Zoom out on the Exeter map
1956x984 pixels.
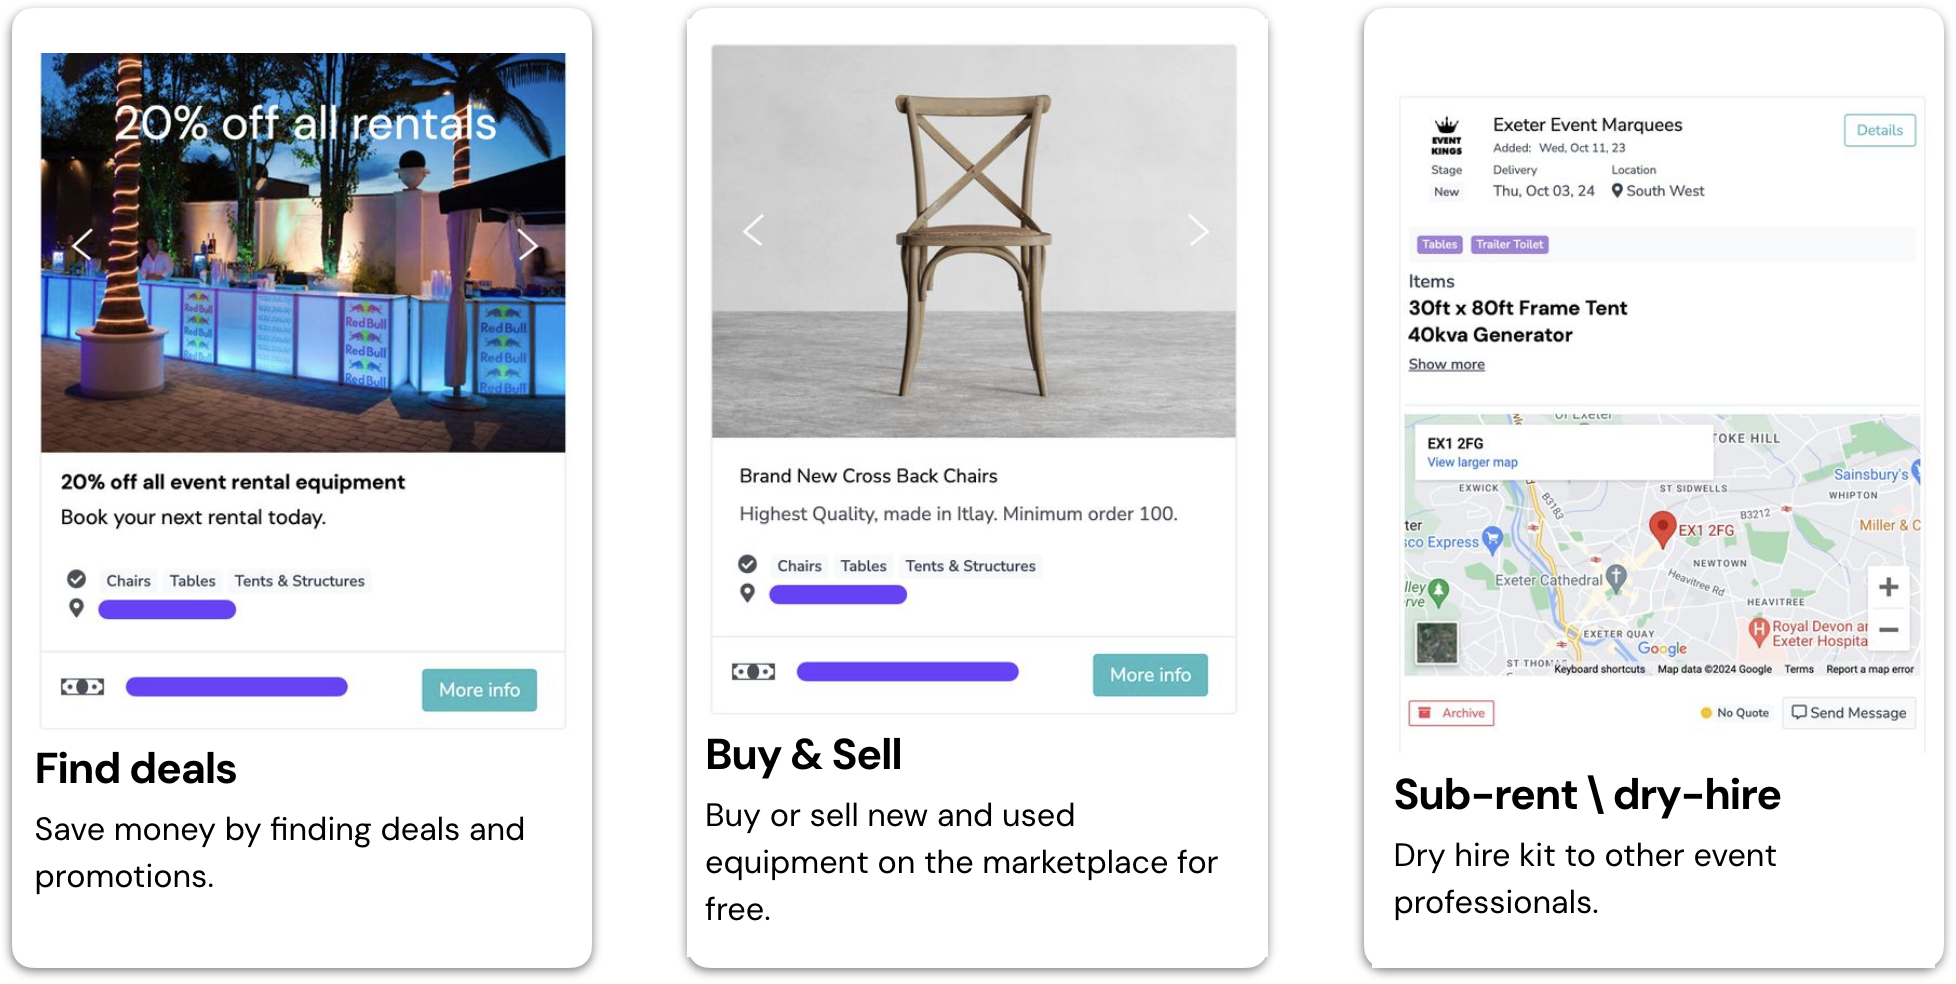[x=1888, y=630]
